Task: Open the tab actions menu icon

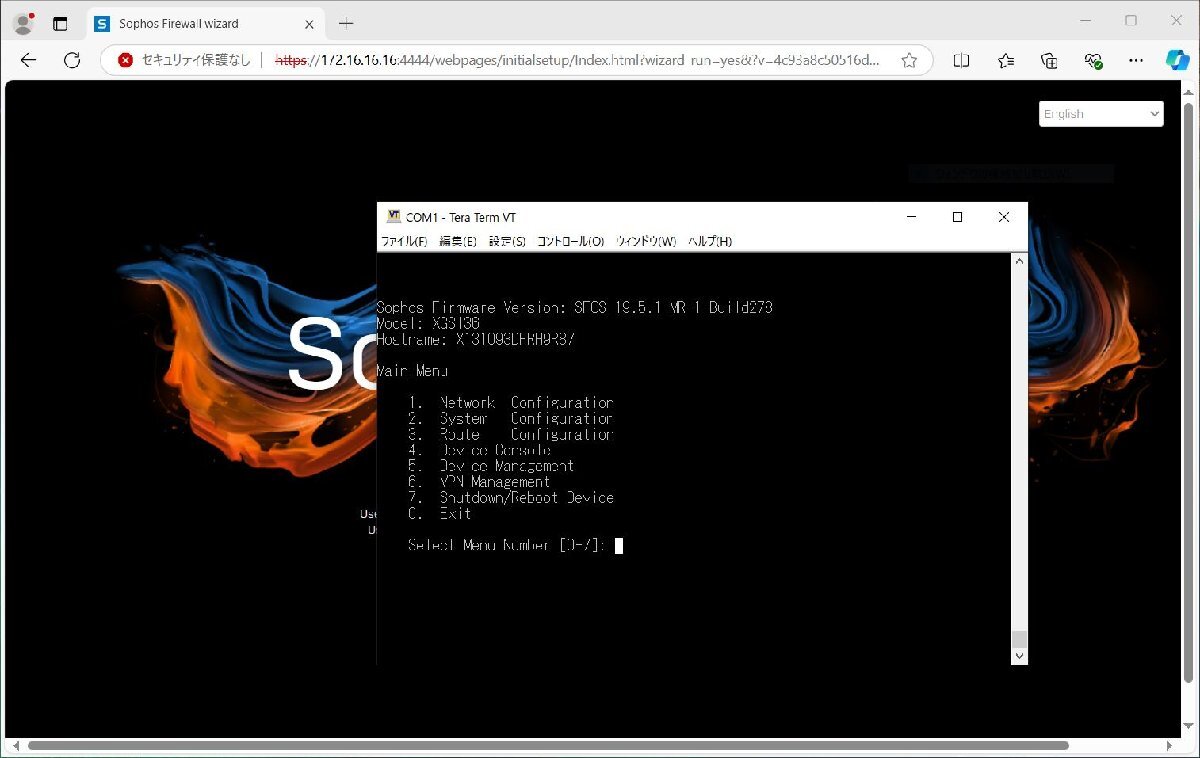Action: point(60,23)
